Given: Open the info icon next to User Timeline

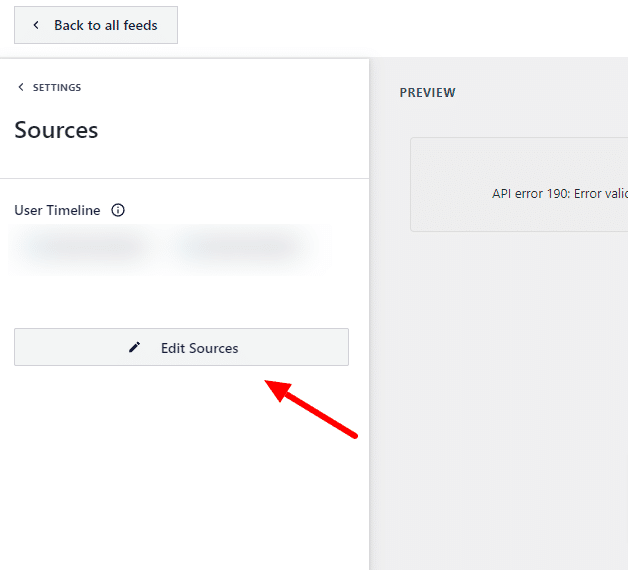Looking at the screenshot, I should (x=118, y=211).
